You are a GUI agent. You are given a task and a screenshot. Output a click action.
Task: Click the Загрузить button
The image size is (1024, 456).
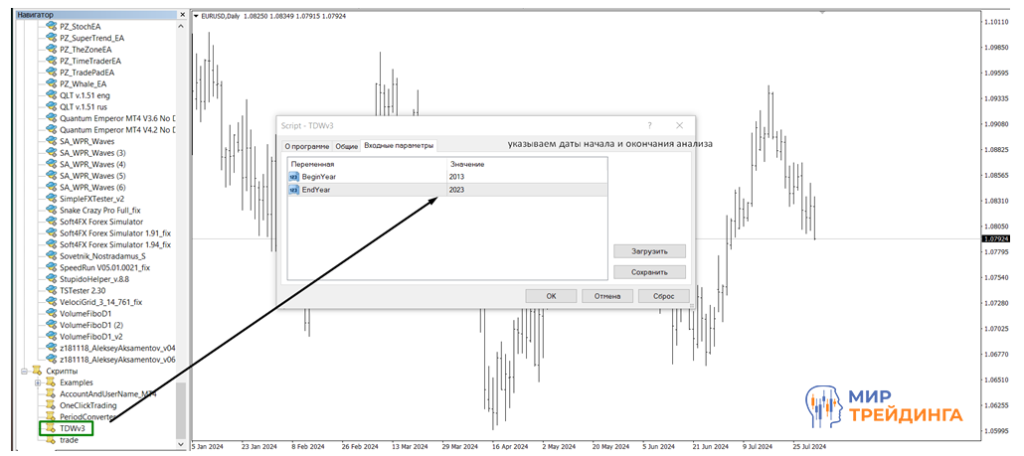[x=649, y=252]
